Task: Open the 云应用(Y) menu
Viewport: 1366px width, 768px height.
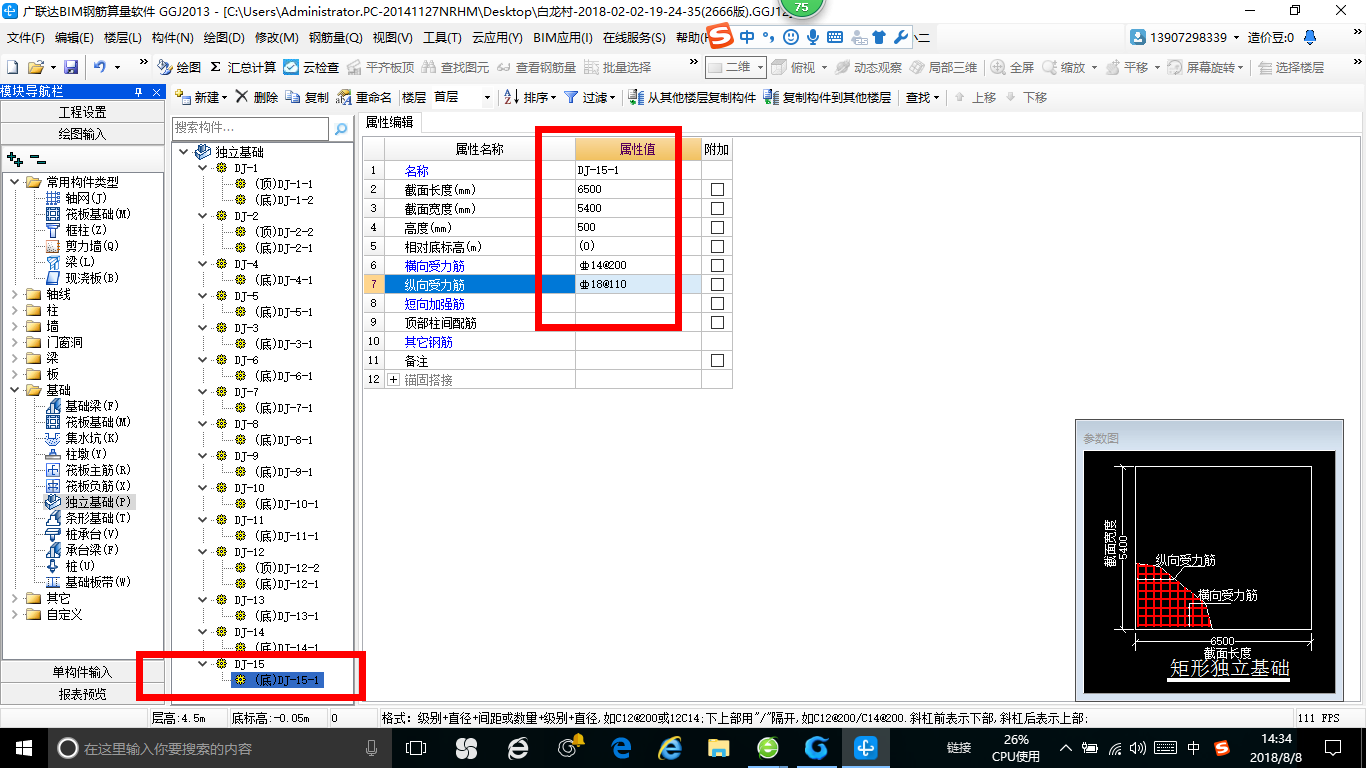Action: [497, 38]
